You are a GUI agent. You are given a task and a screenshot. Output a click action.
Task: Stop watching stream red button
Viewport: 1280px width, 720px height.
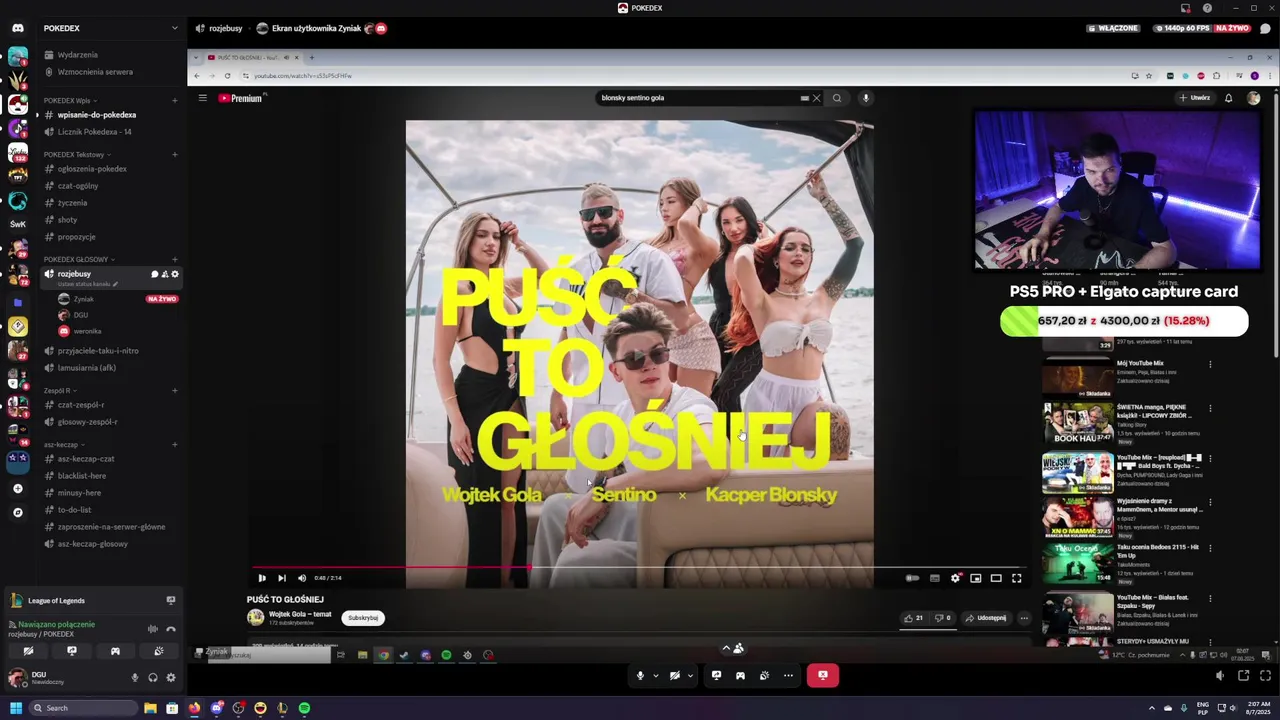pos(822,675)
